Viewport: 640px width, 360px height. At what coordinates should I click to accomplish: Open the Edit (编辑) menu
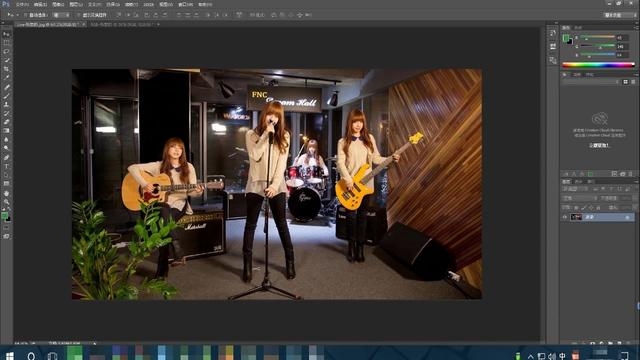40,4
